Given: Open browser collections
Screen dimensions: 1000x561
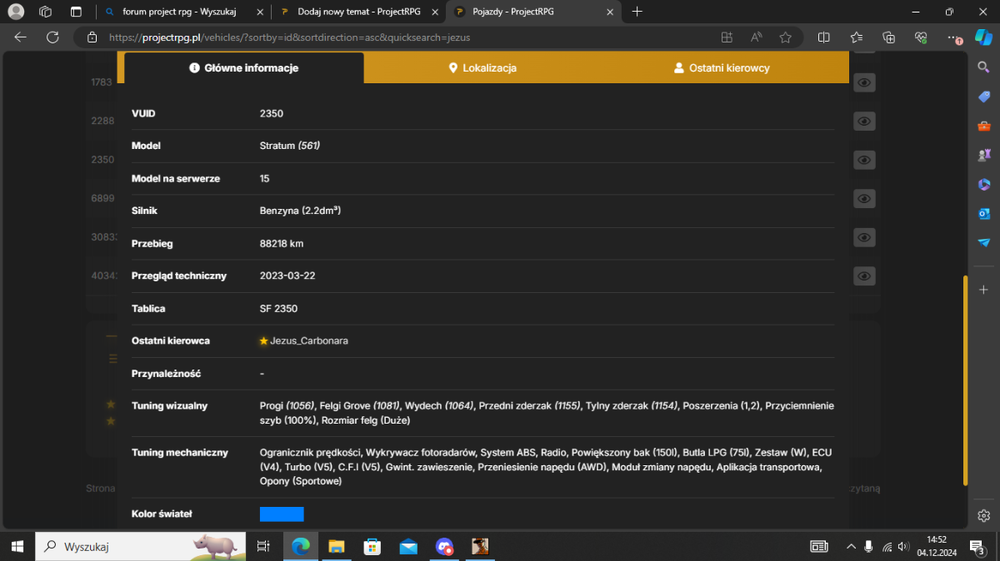Looking at the screenshot, I should [888, 38].
